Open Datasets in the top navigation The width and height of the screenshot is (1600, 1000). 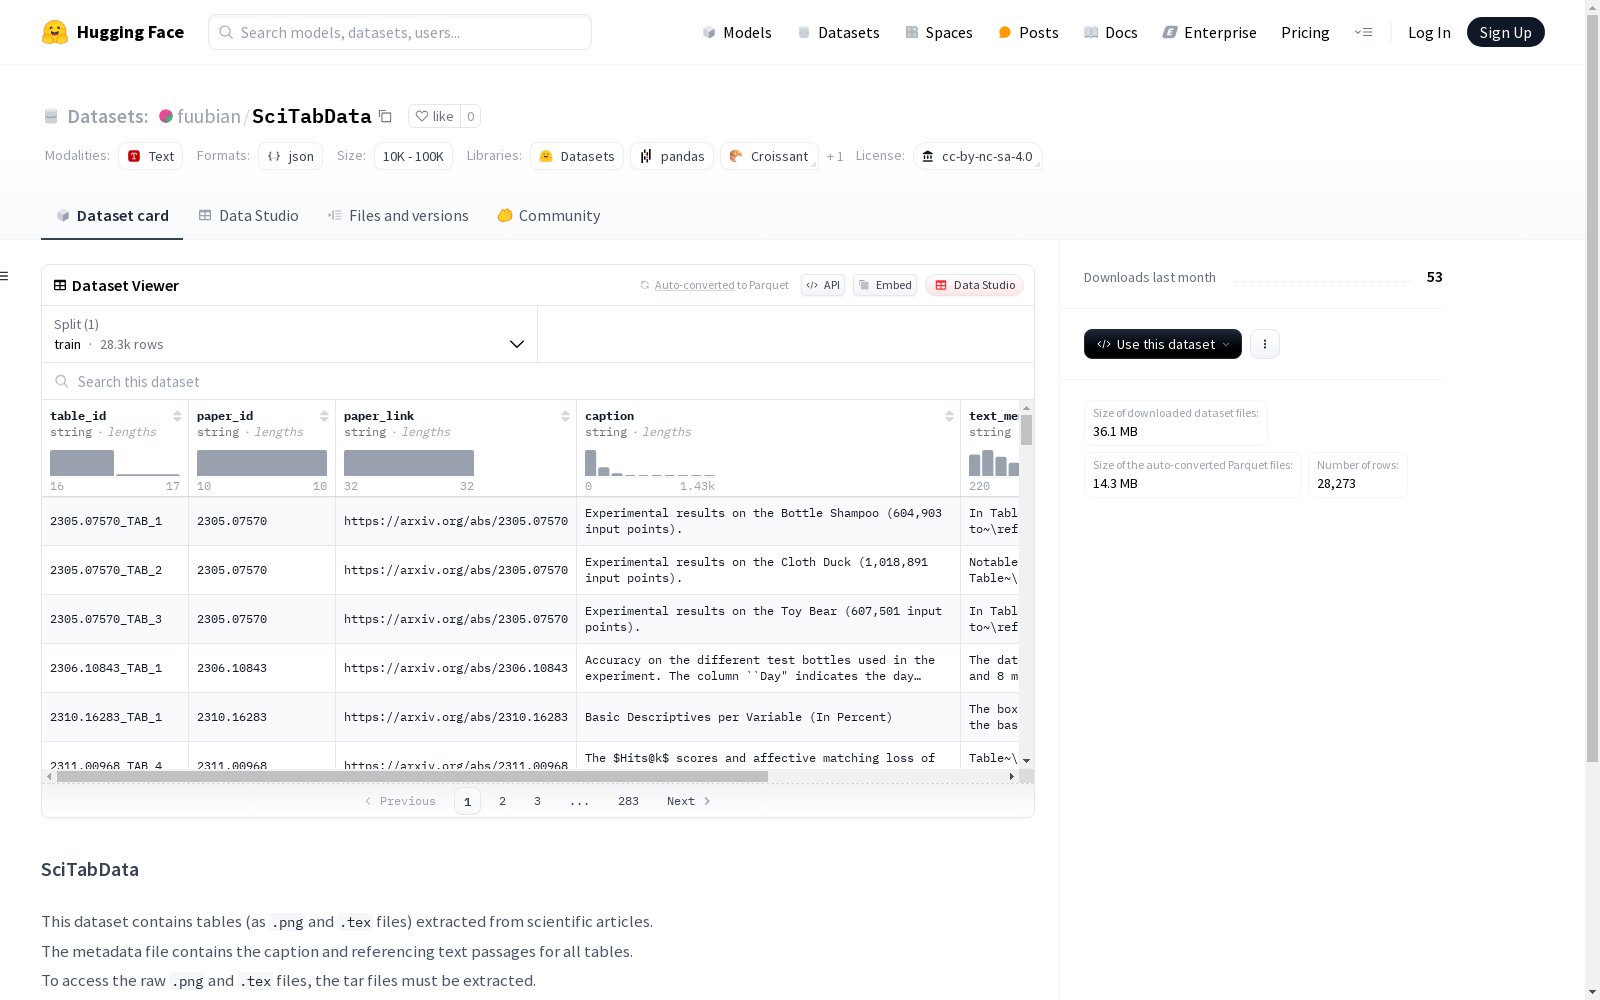point(838,32)
